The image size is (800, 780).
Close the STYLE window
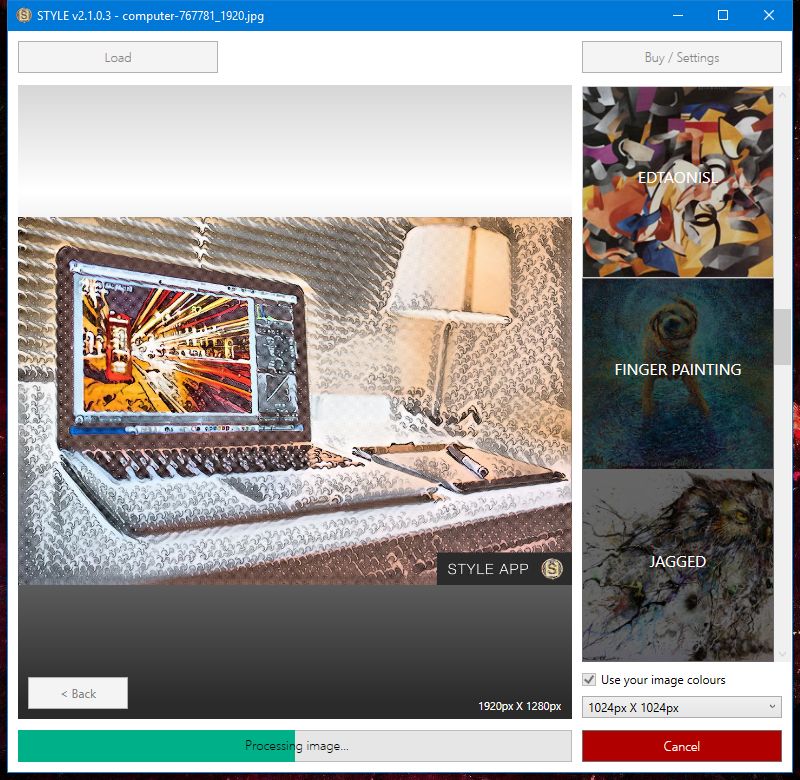tap(769, 15)
